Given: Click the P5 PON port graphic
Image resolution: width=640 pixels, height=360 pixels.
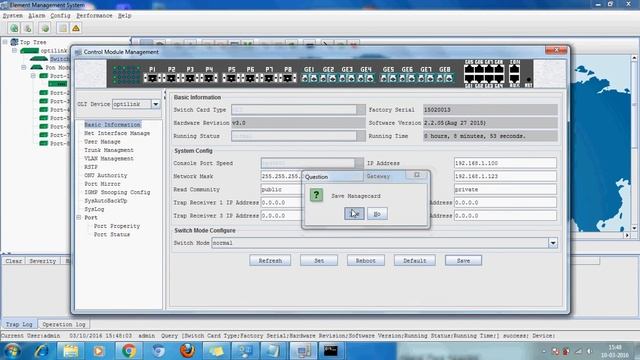Looking at the screenshot, I should pyautogui.click(x=231, y=78).
